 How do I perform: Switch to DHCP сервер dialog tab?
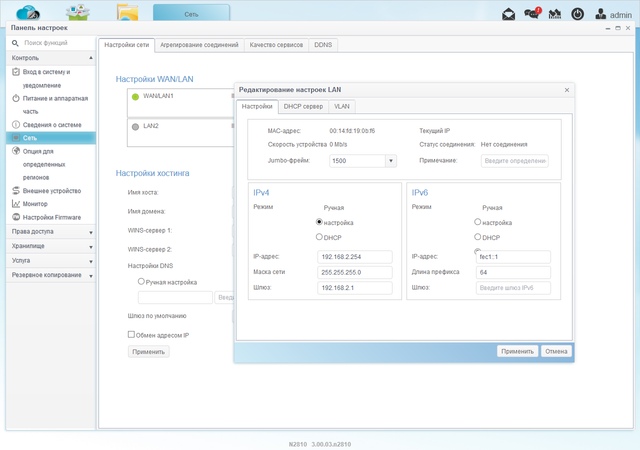[303, 107]
